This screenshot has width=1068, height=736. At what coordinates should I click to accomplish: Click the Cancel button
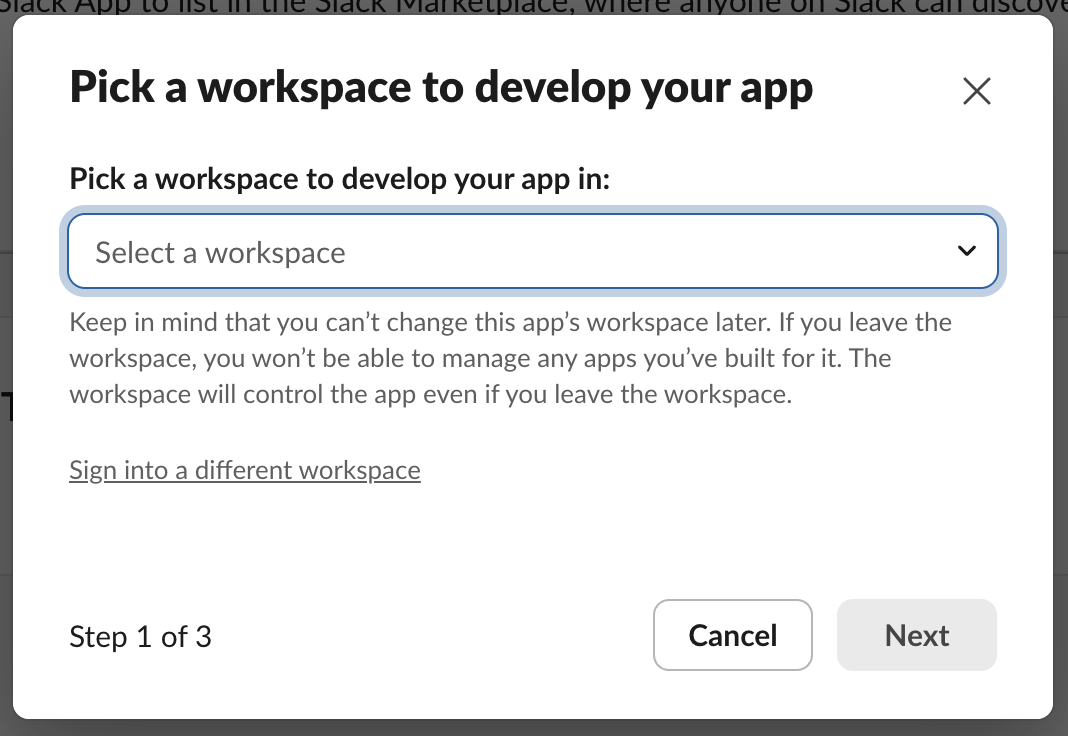(733, 635)
